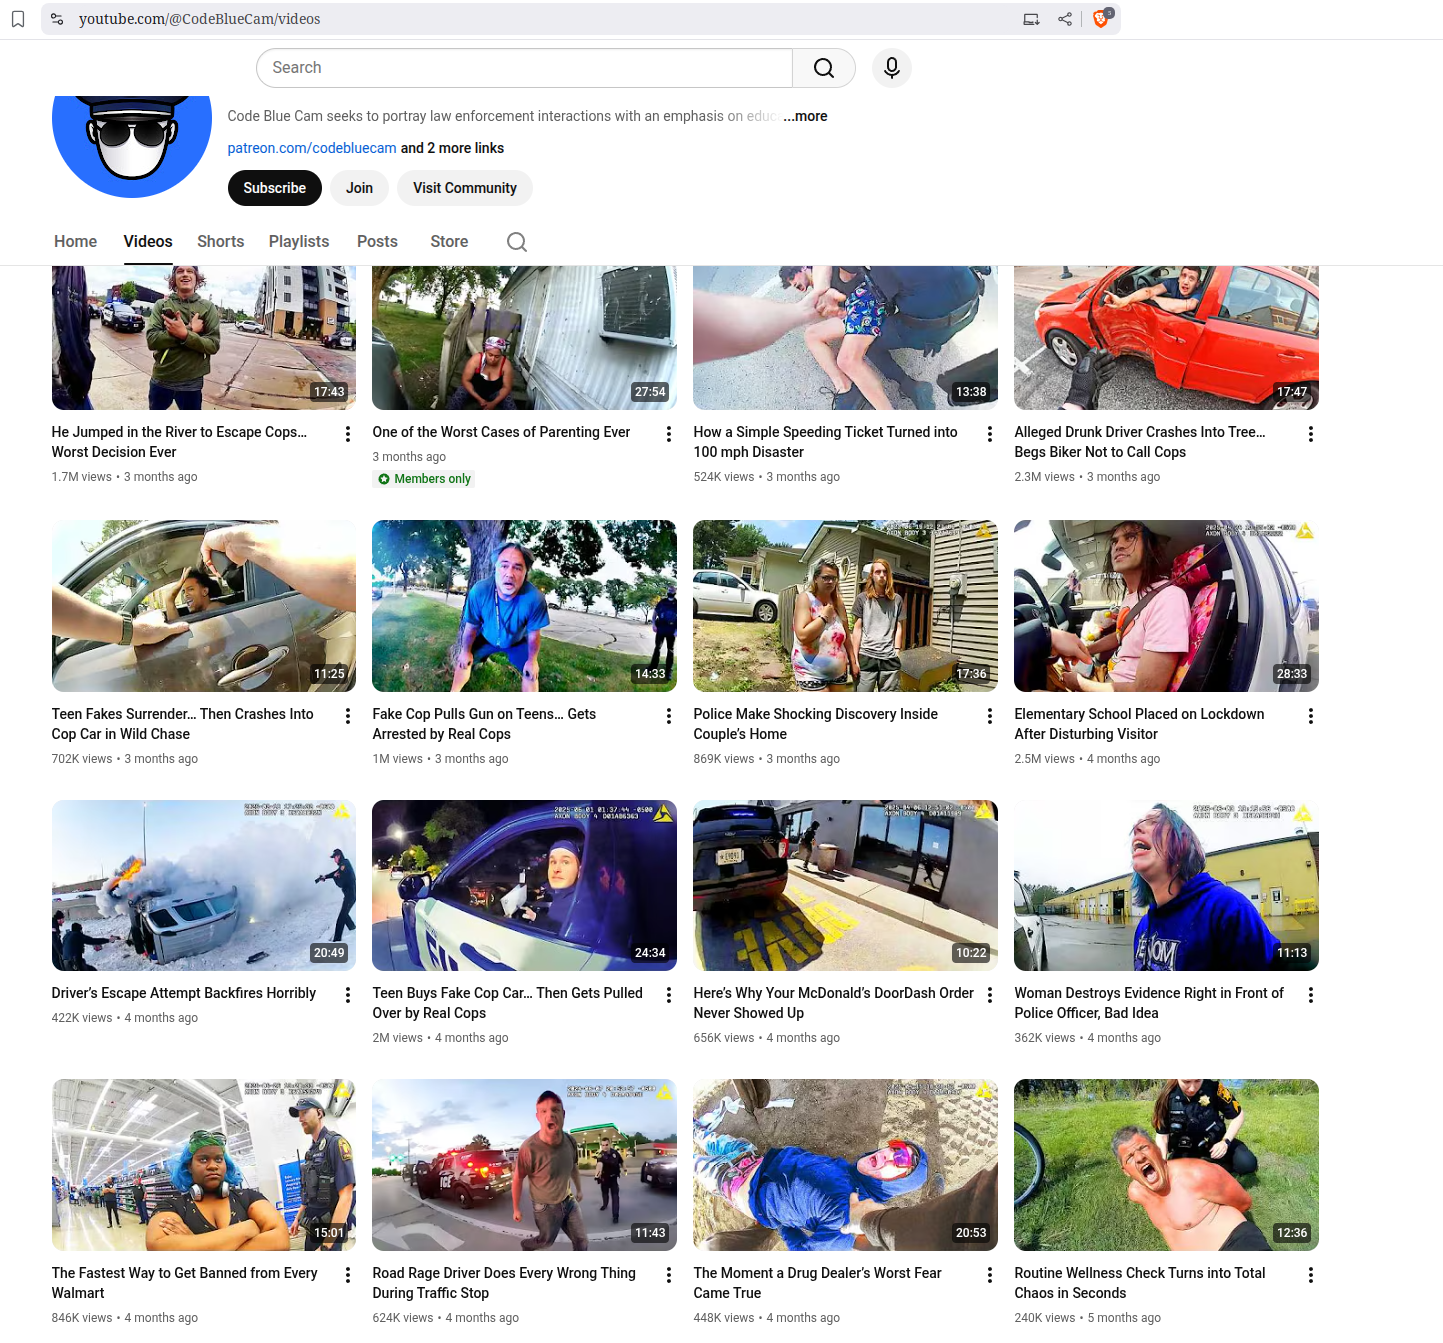Click the Visit Community button
The image size is (1443, 1343).
tap(465, 188)
